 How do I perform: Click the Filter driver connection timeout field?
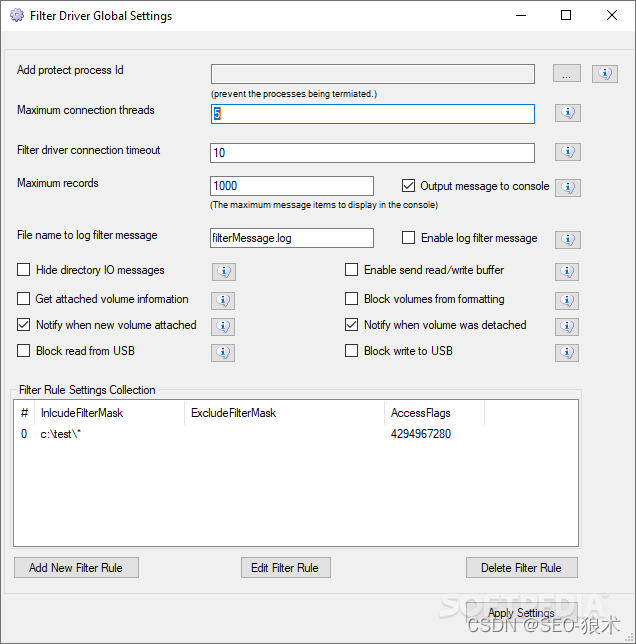pos(372,153)
